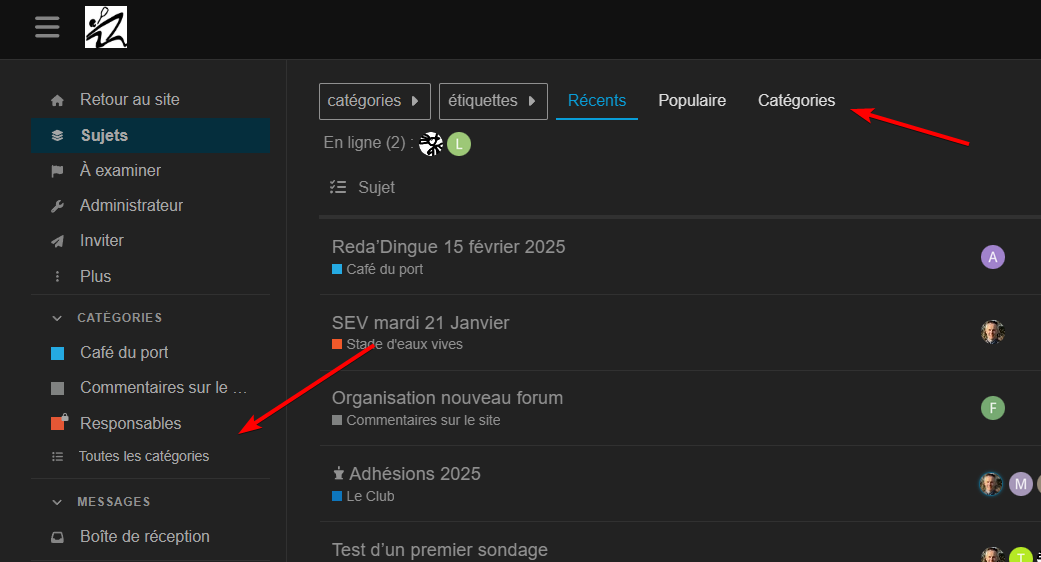Click purple A avatar on Reda'Dingue row
The width and height of the screenshot is (1041, 562).
[x=993, y=257]
